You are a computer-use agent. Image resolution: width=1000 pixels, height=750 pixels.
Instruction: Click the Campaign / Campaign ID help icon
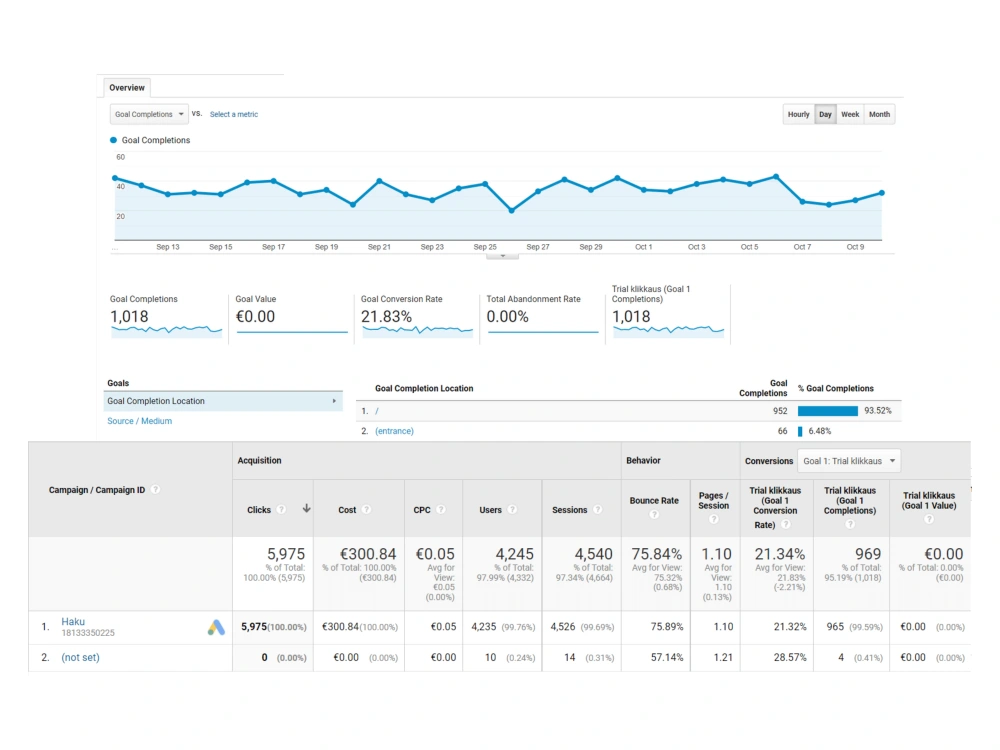coord(155,490)
